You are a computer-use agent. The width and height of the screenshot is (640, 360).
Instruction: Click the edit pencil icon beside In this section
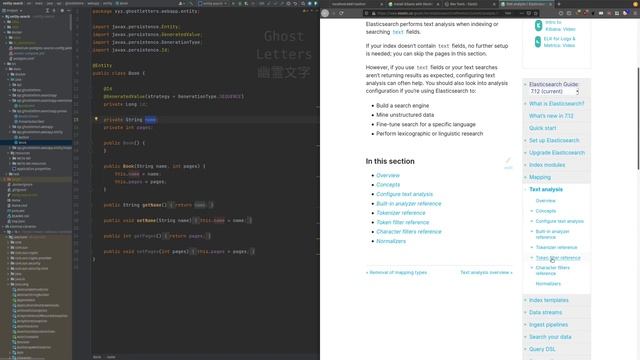point(508,160)
